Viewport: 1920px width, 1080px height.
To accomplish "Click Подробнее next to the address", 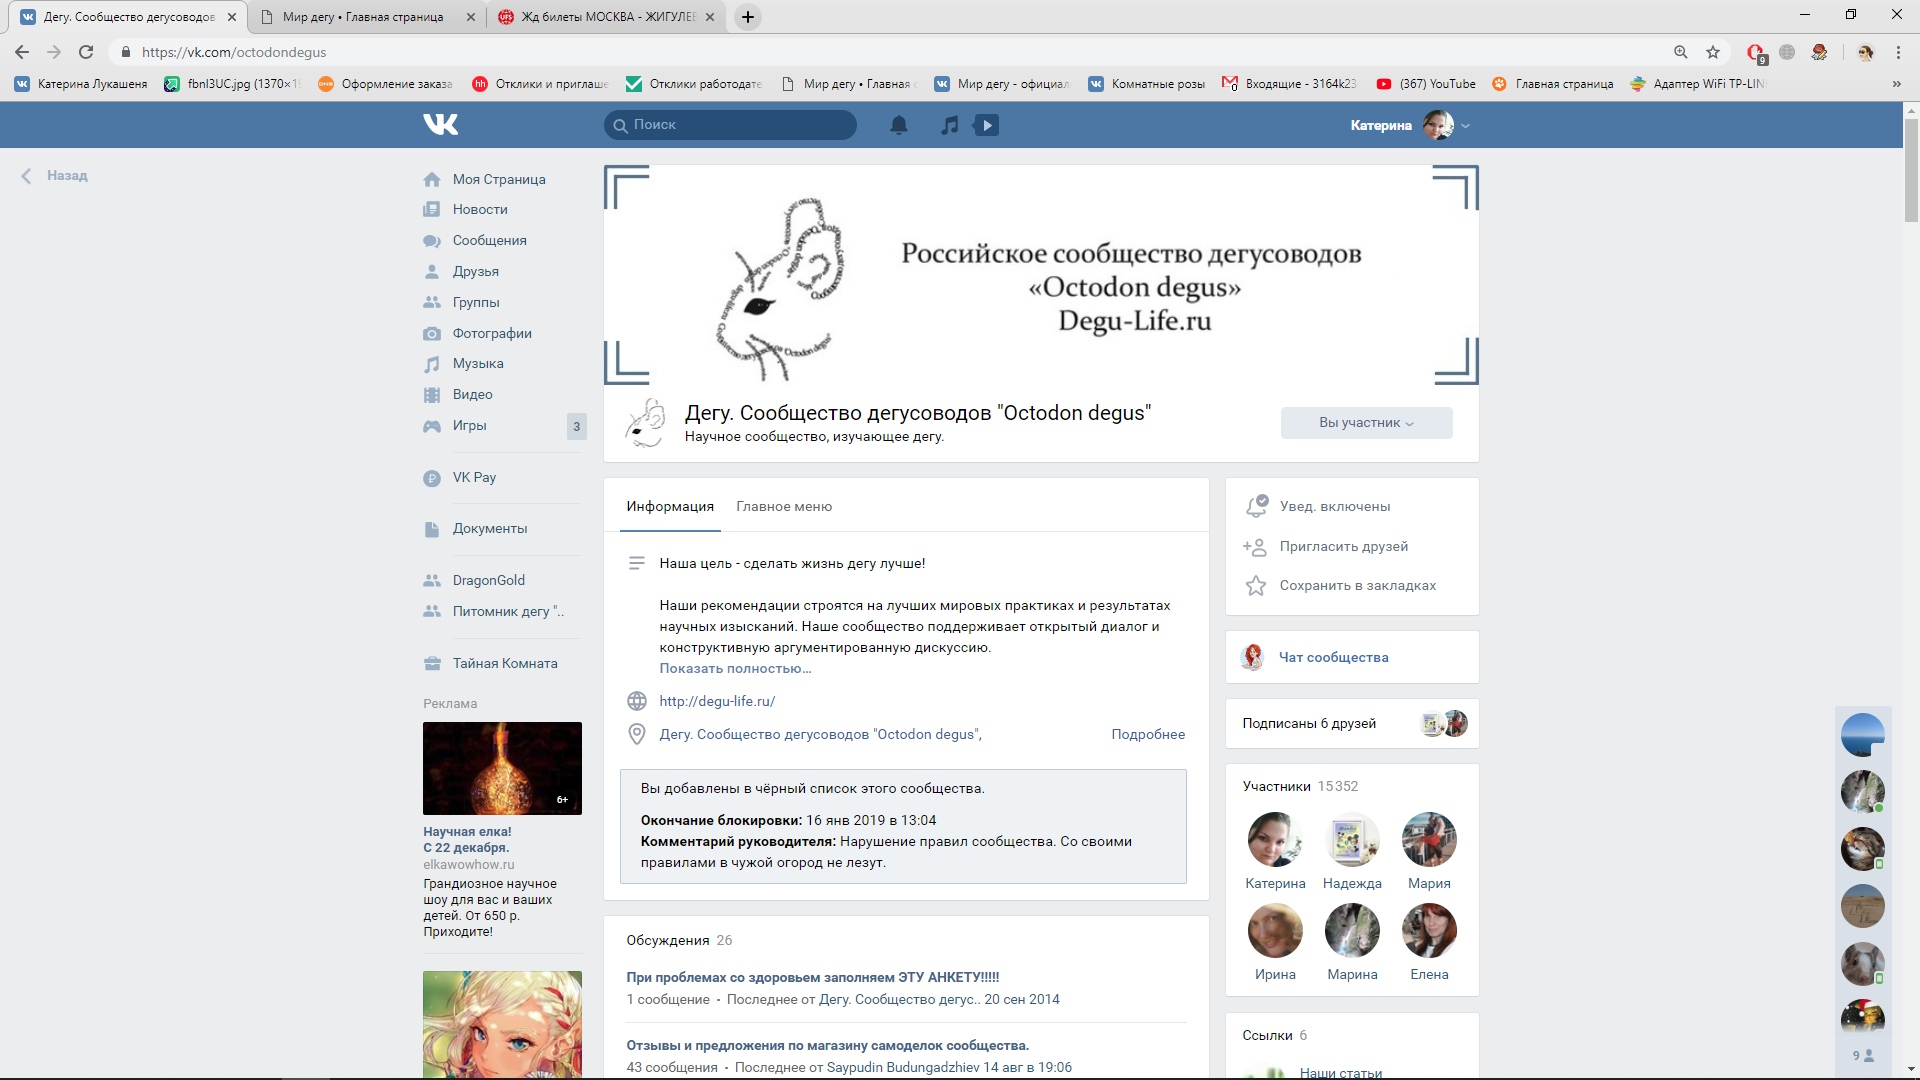I will 1148,735.
